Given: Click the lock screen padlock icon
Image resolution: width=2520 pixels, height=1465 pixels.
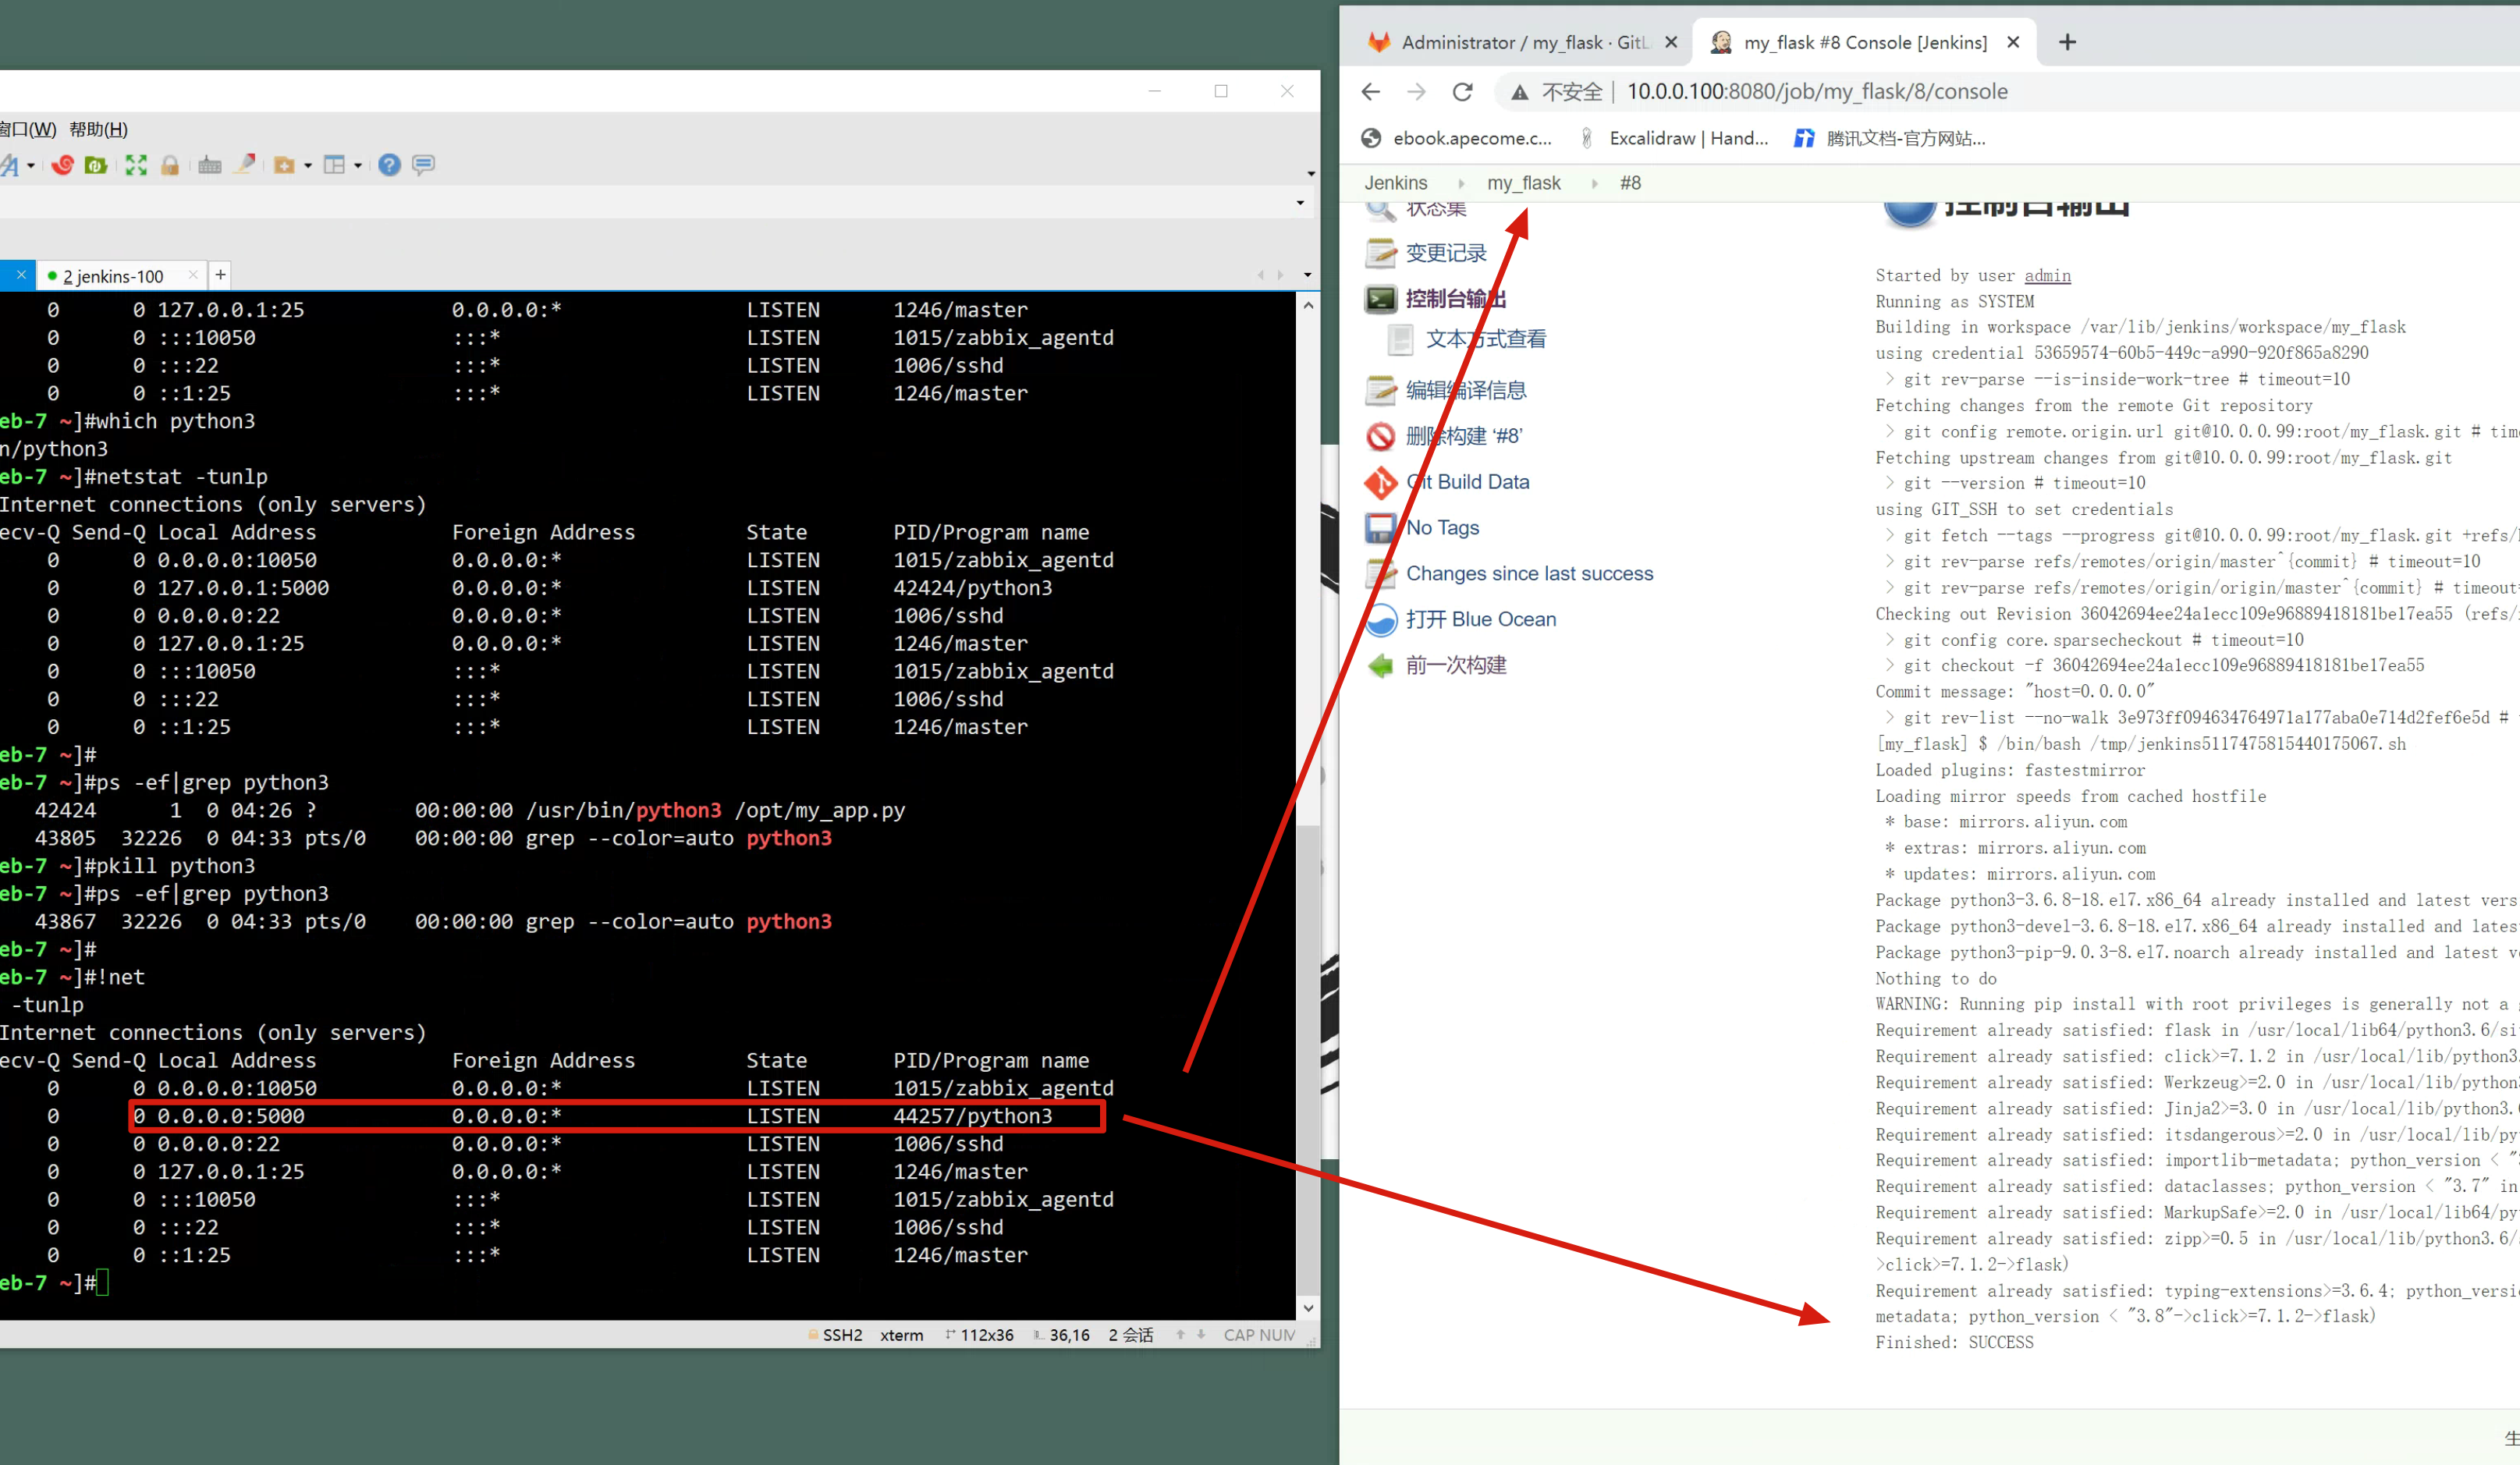Looking at the screenshot, I should (170, 165).
